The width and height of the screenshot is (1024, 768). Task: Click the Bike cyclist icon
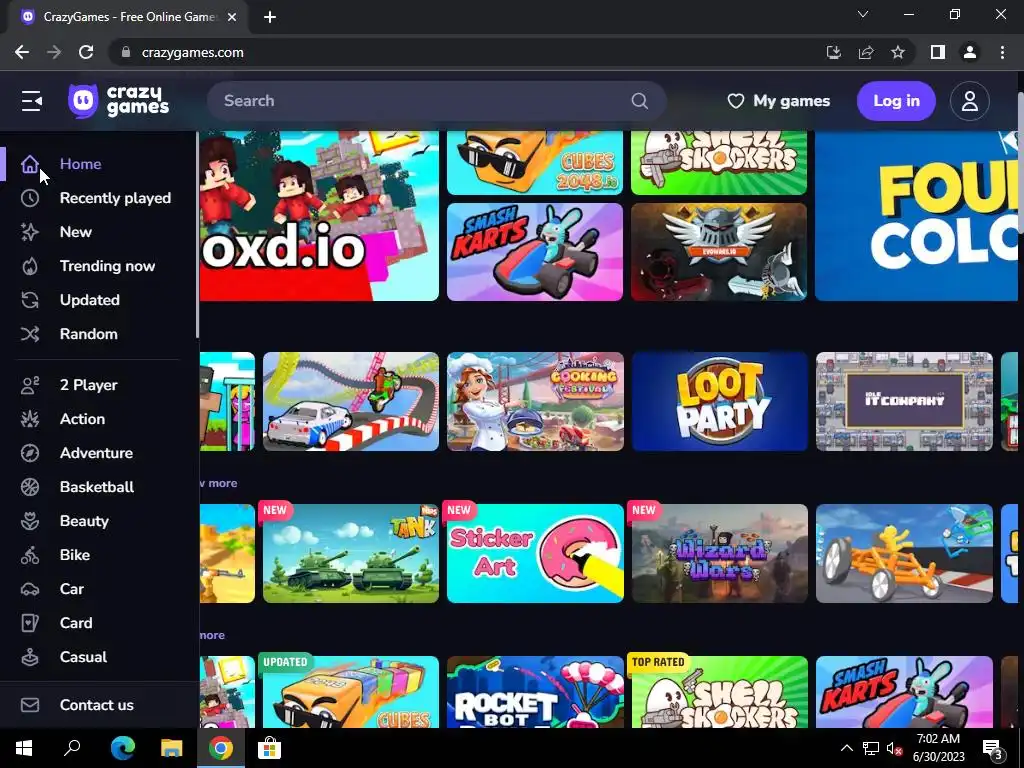coord(30,554)
